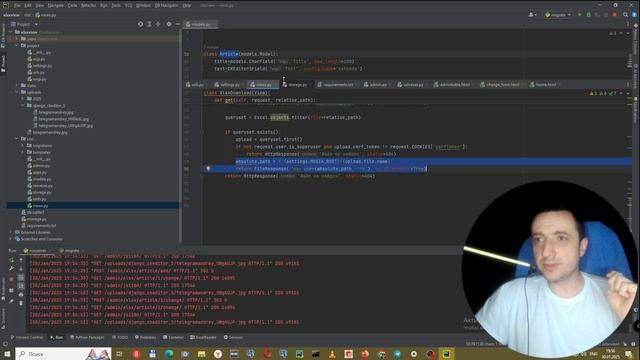The height and width of the screenshot is (360, 640).
Task: Open Project panel gear options
Action: pyautogui.click(x=169, y=24)
